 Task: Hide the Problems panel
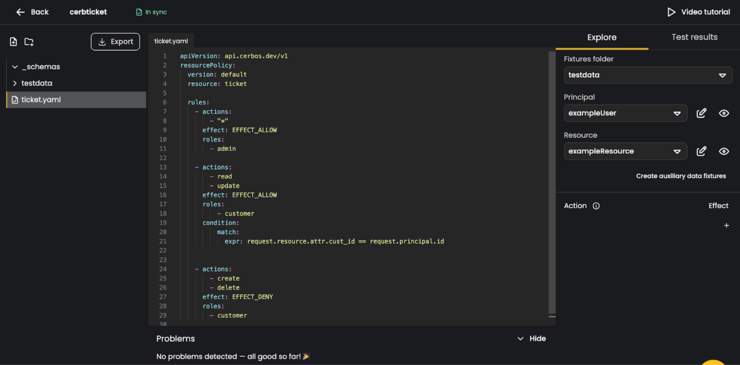[531, 339]
